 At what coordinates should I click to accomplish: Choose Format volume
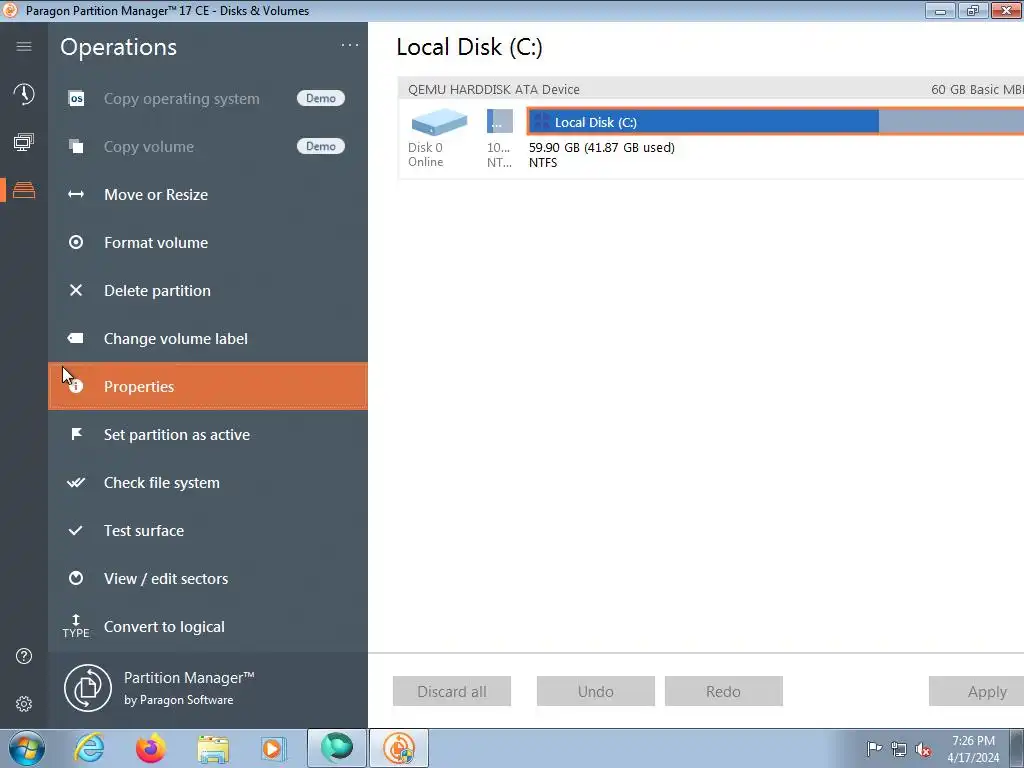(x=208, y=242)
